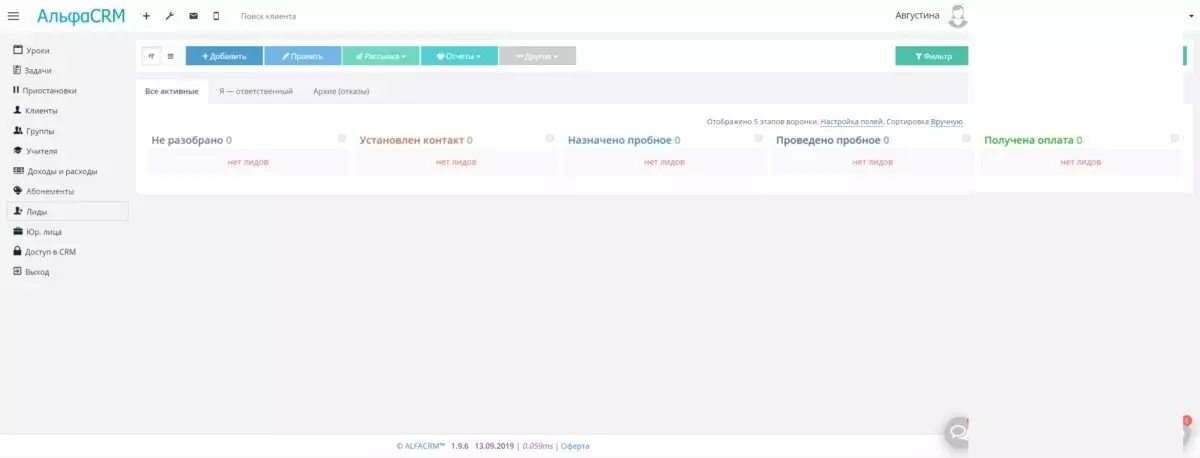Click нет лидов under Получена оплата

click(x=1081, y=162)
